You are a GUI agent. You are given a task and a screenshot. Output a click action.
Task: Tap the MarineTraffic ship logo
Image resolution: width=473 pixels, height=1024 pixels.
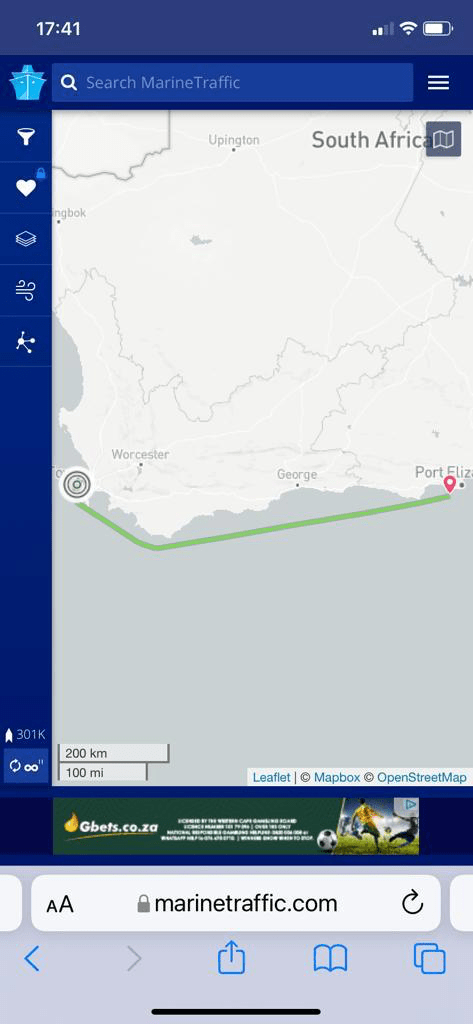tap(27, 82)
